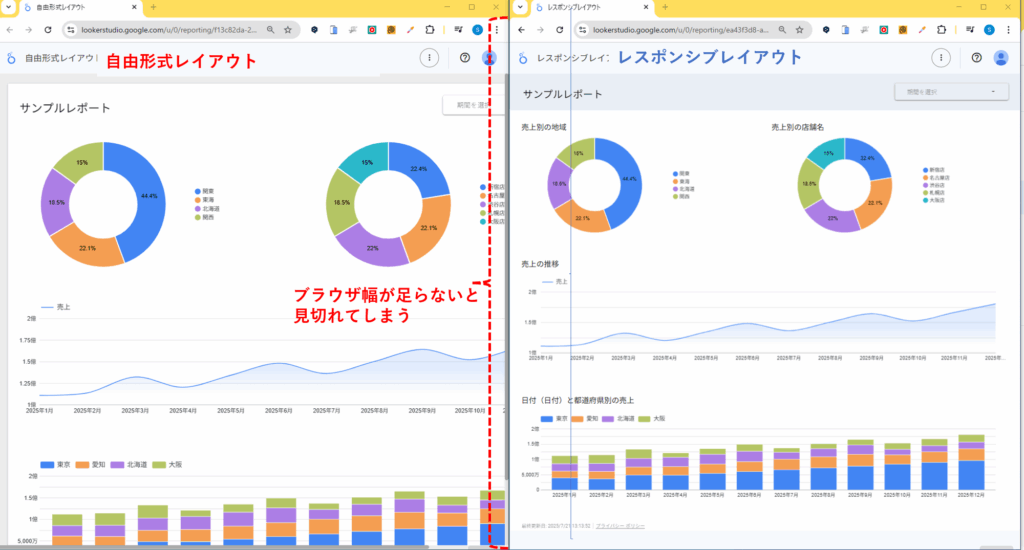Reload the page in the right window
Image resolution: width=1024 pixels, height=550 pixels.
tap(560, 30)
